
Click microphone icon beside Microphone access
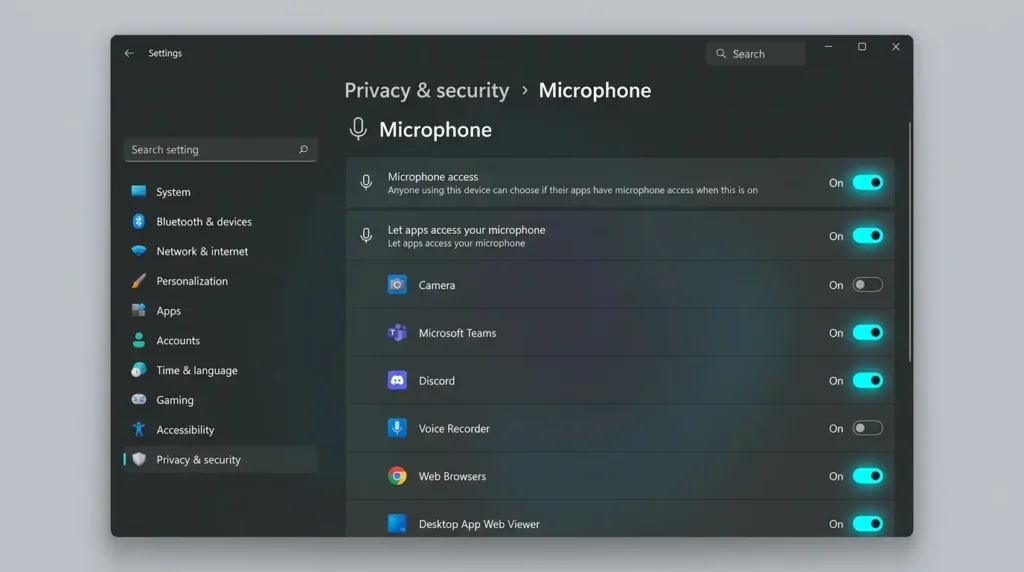366,183
